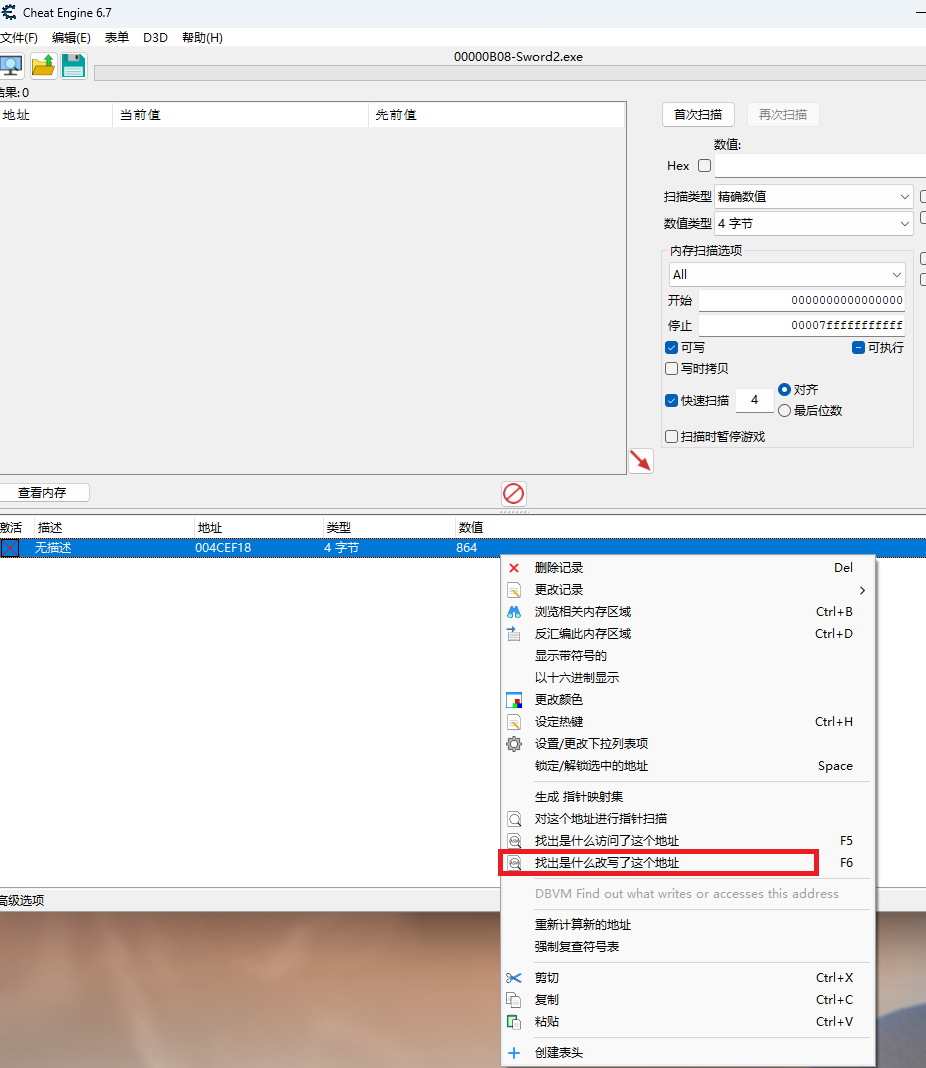The height and width of the screenshot is (1068, 926).
Task: Click the value 864 in address row
Action: (x=467, y=548)
